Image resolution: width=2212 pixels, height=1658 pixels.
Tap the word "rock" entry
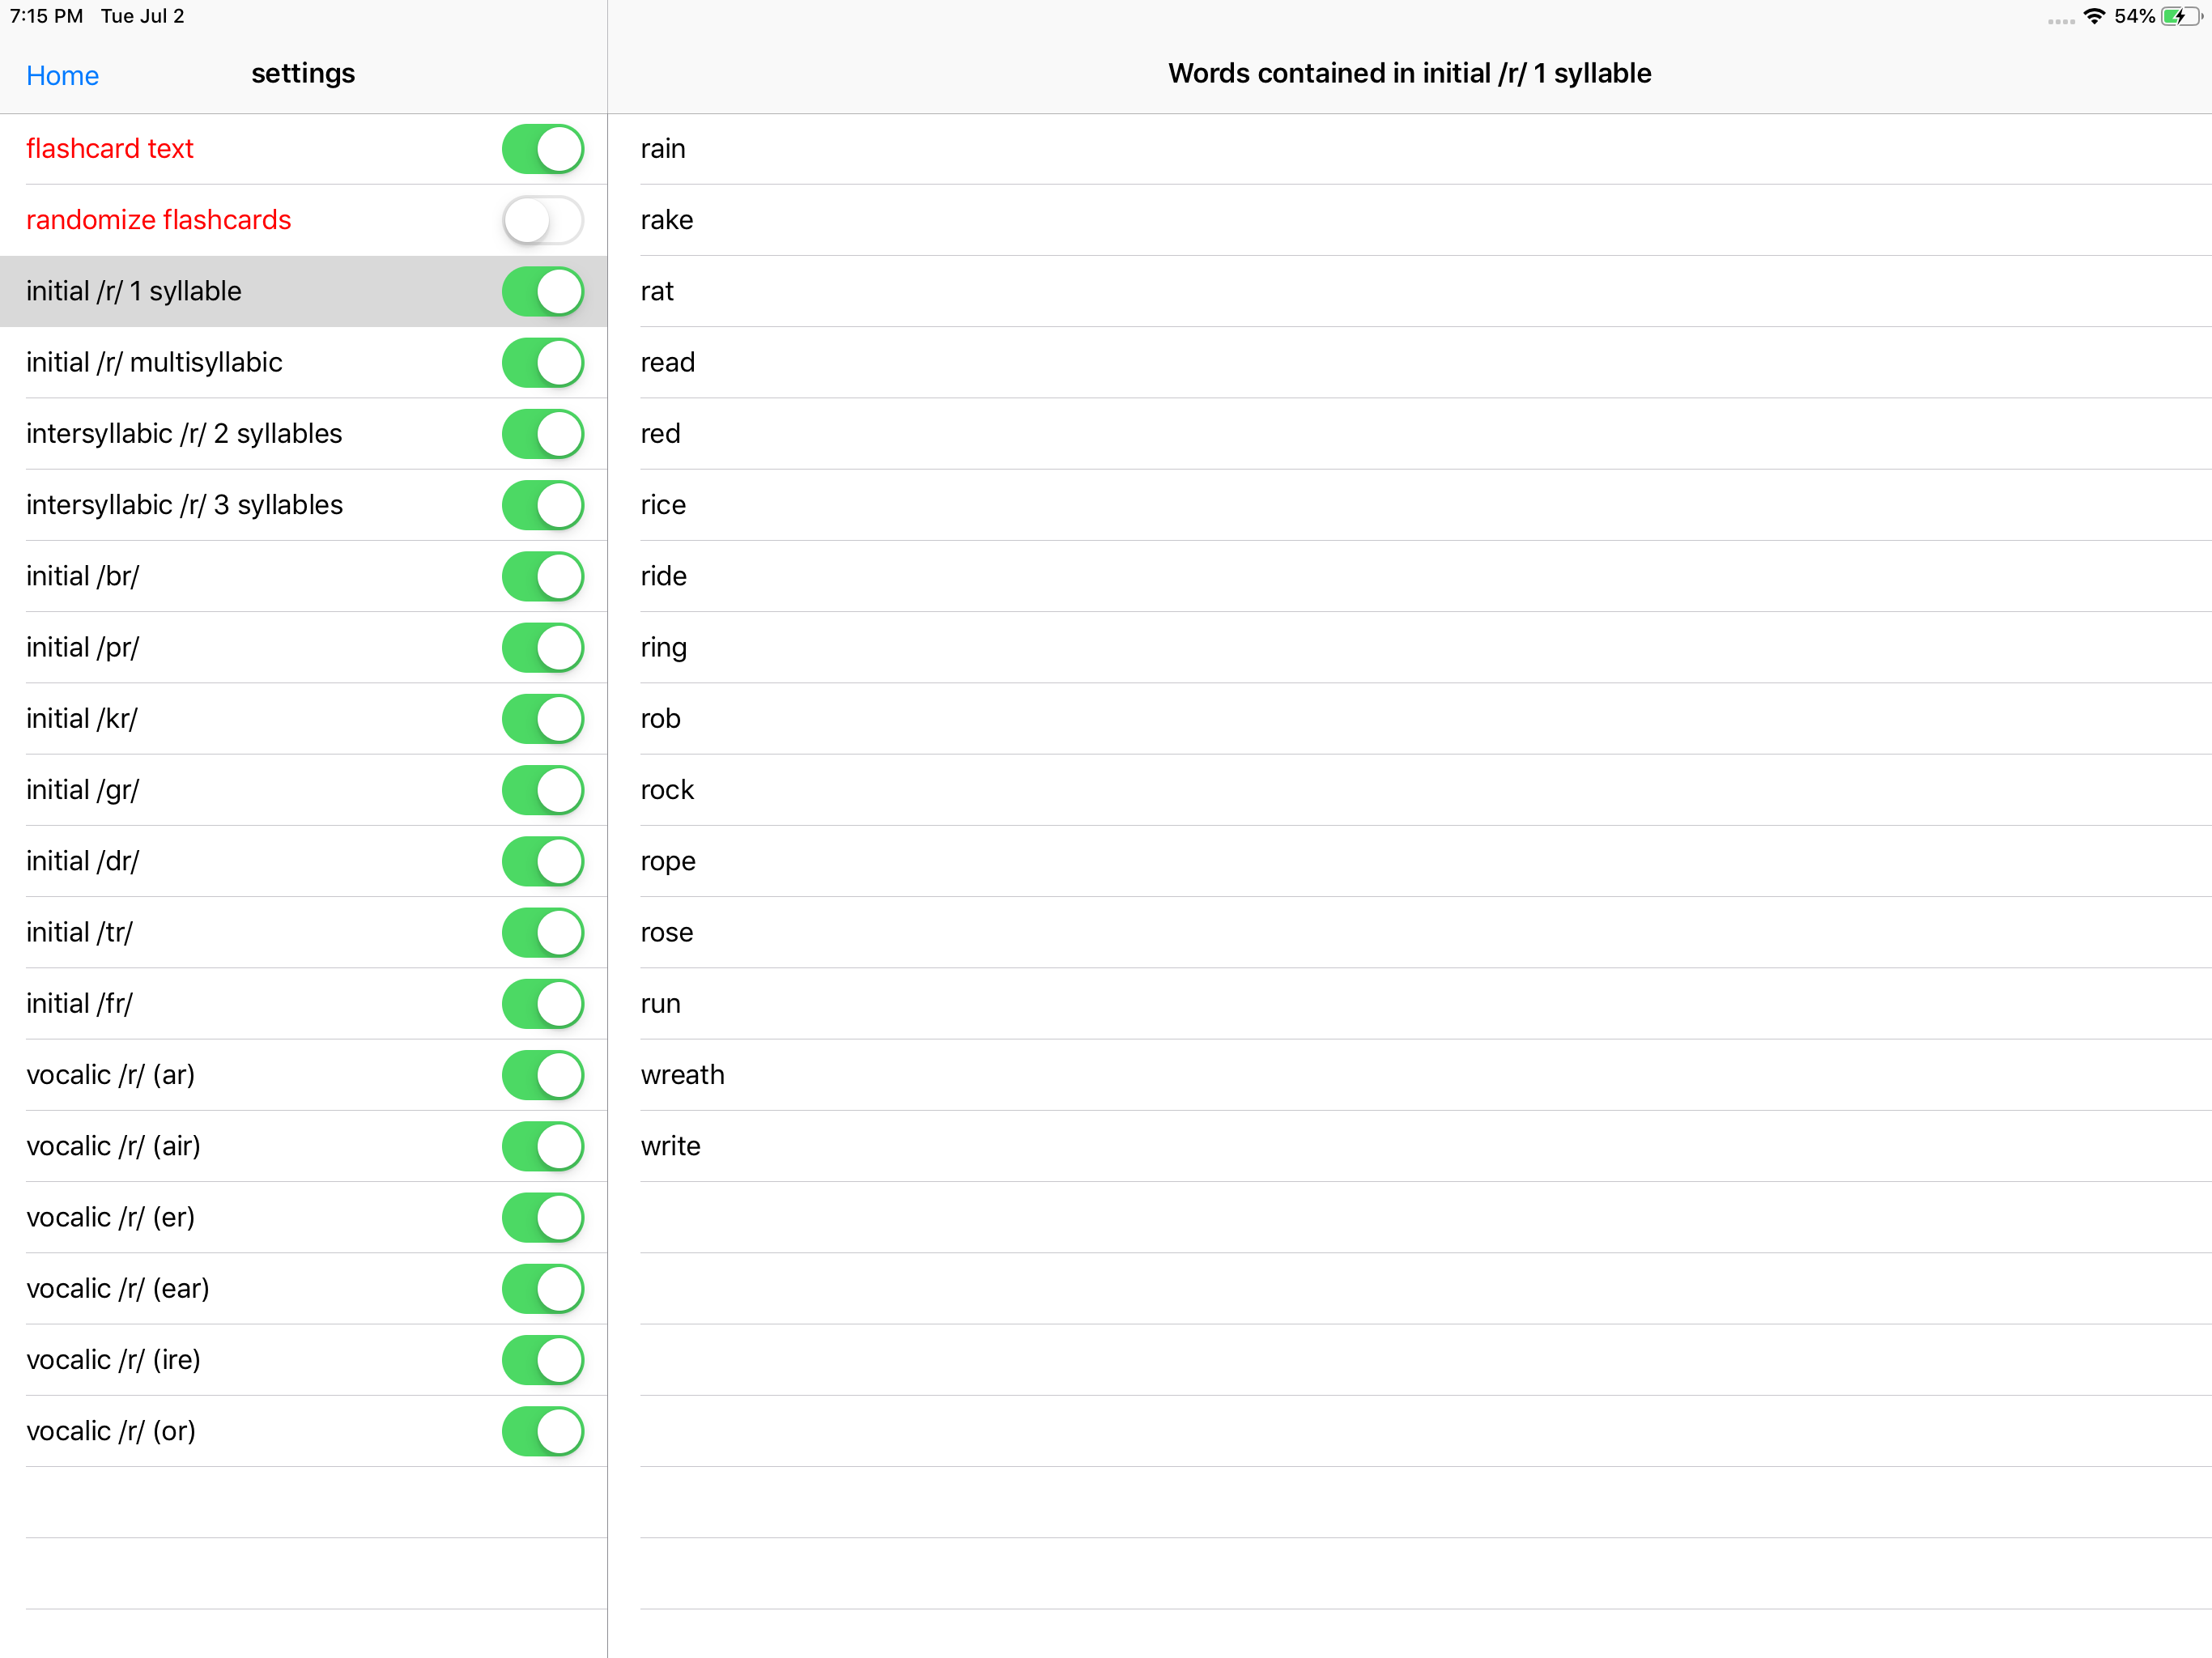(667, 790)
